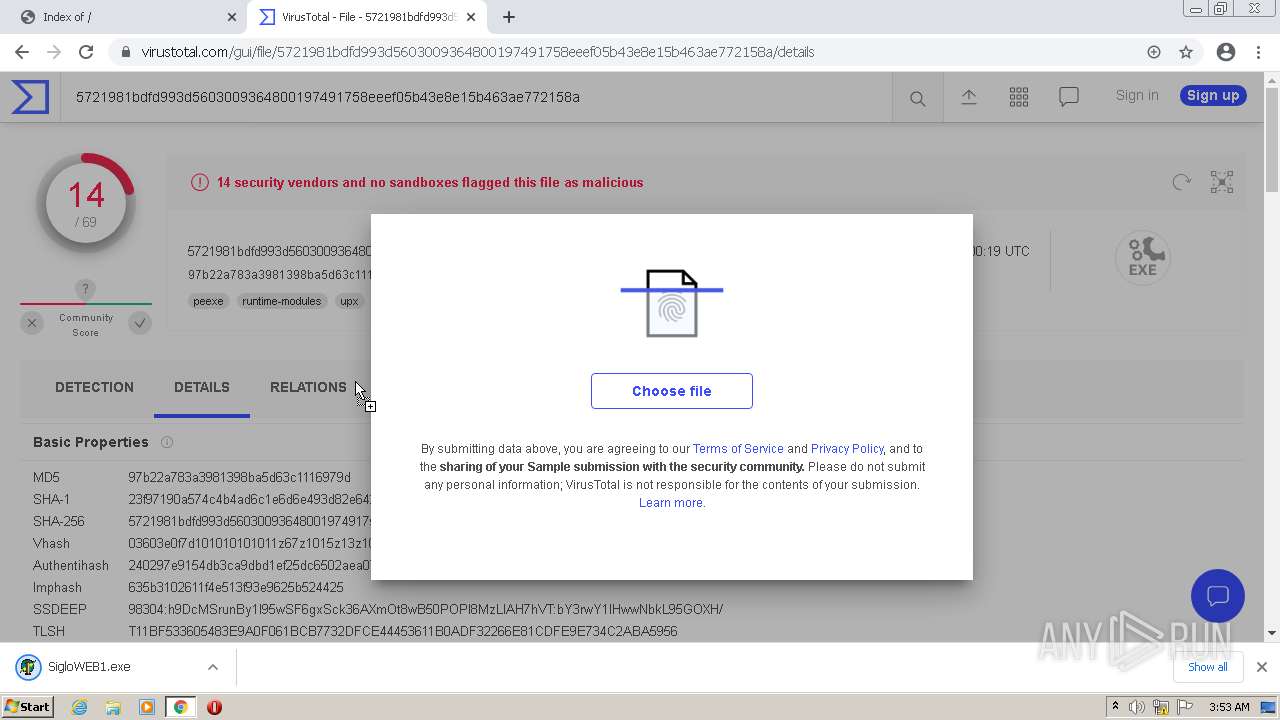Click the EXE file type icon

[1143, 258]
